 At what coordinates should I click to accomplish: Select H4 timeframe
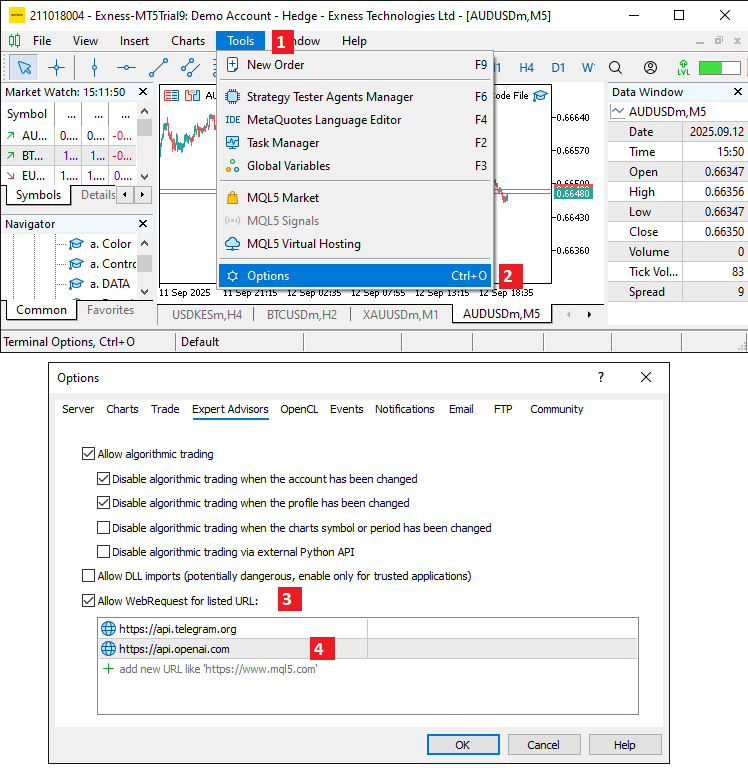526,67
